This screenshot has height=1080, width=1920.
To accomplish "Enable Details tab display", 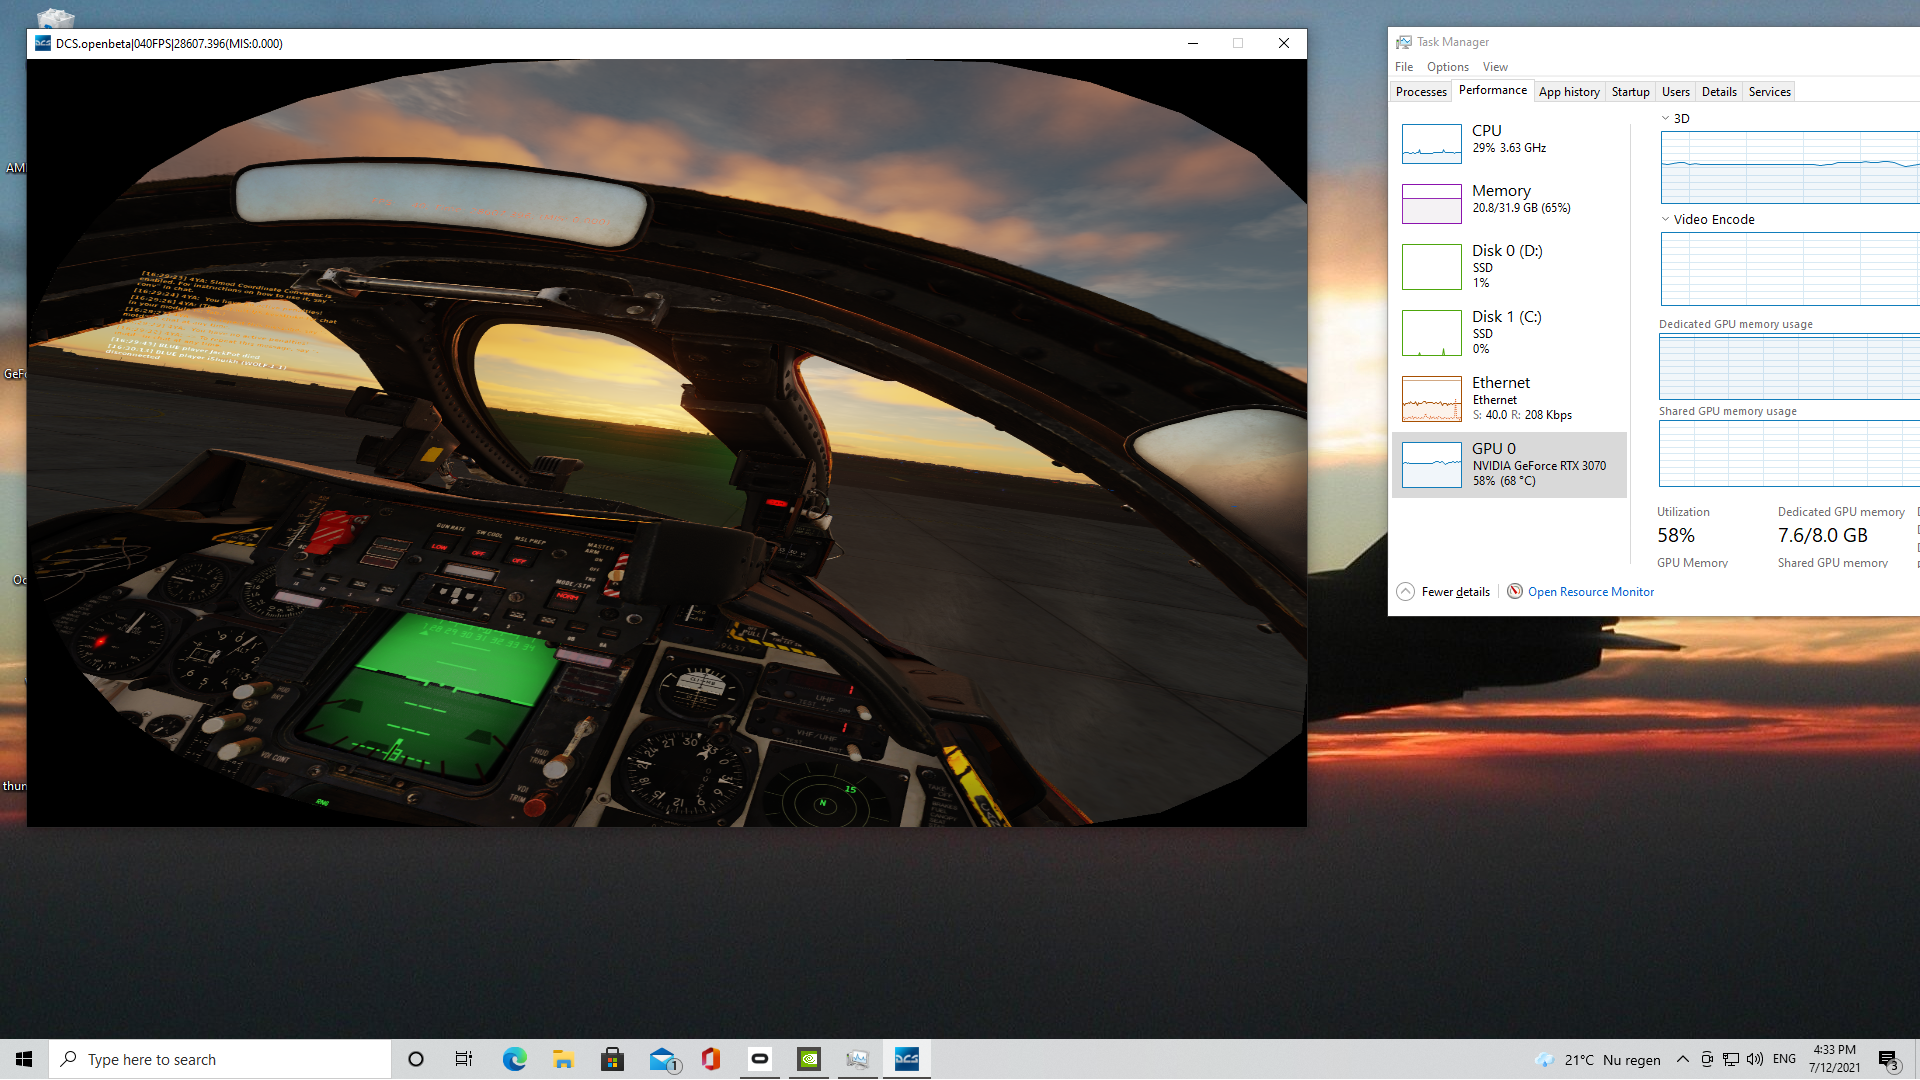I will coord(1718,91).
